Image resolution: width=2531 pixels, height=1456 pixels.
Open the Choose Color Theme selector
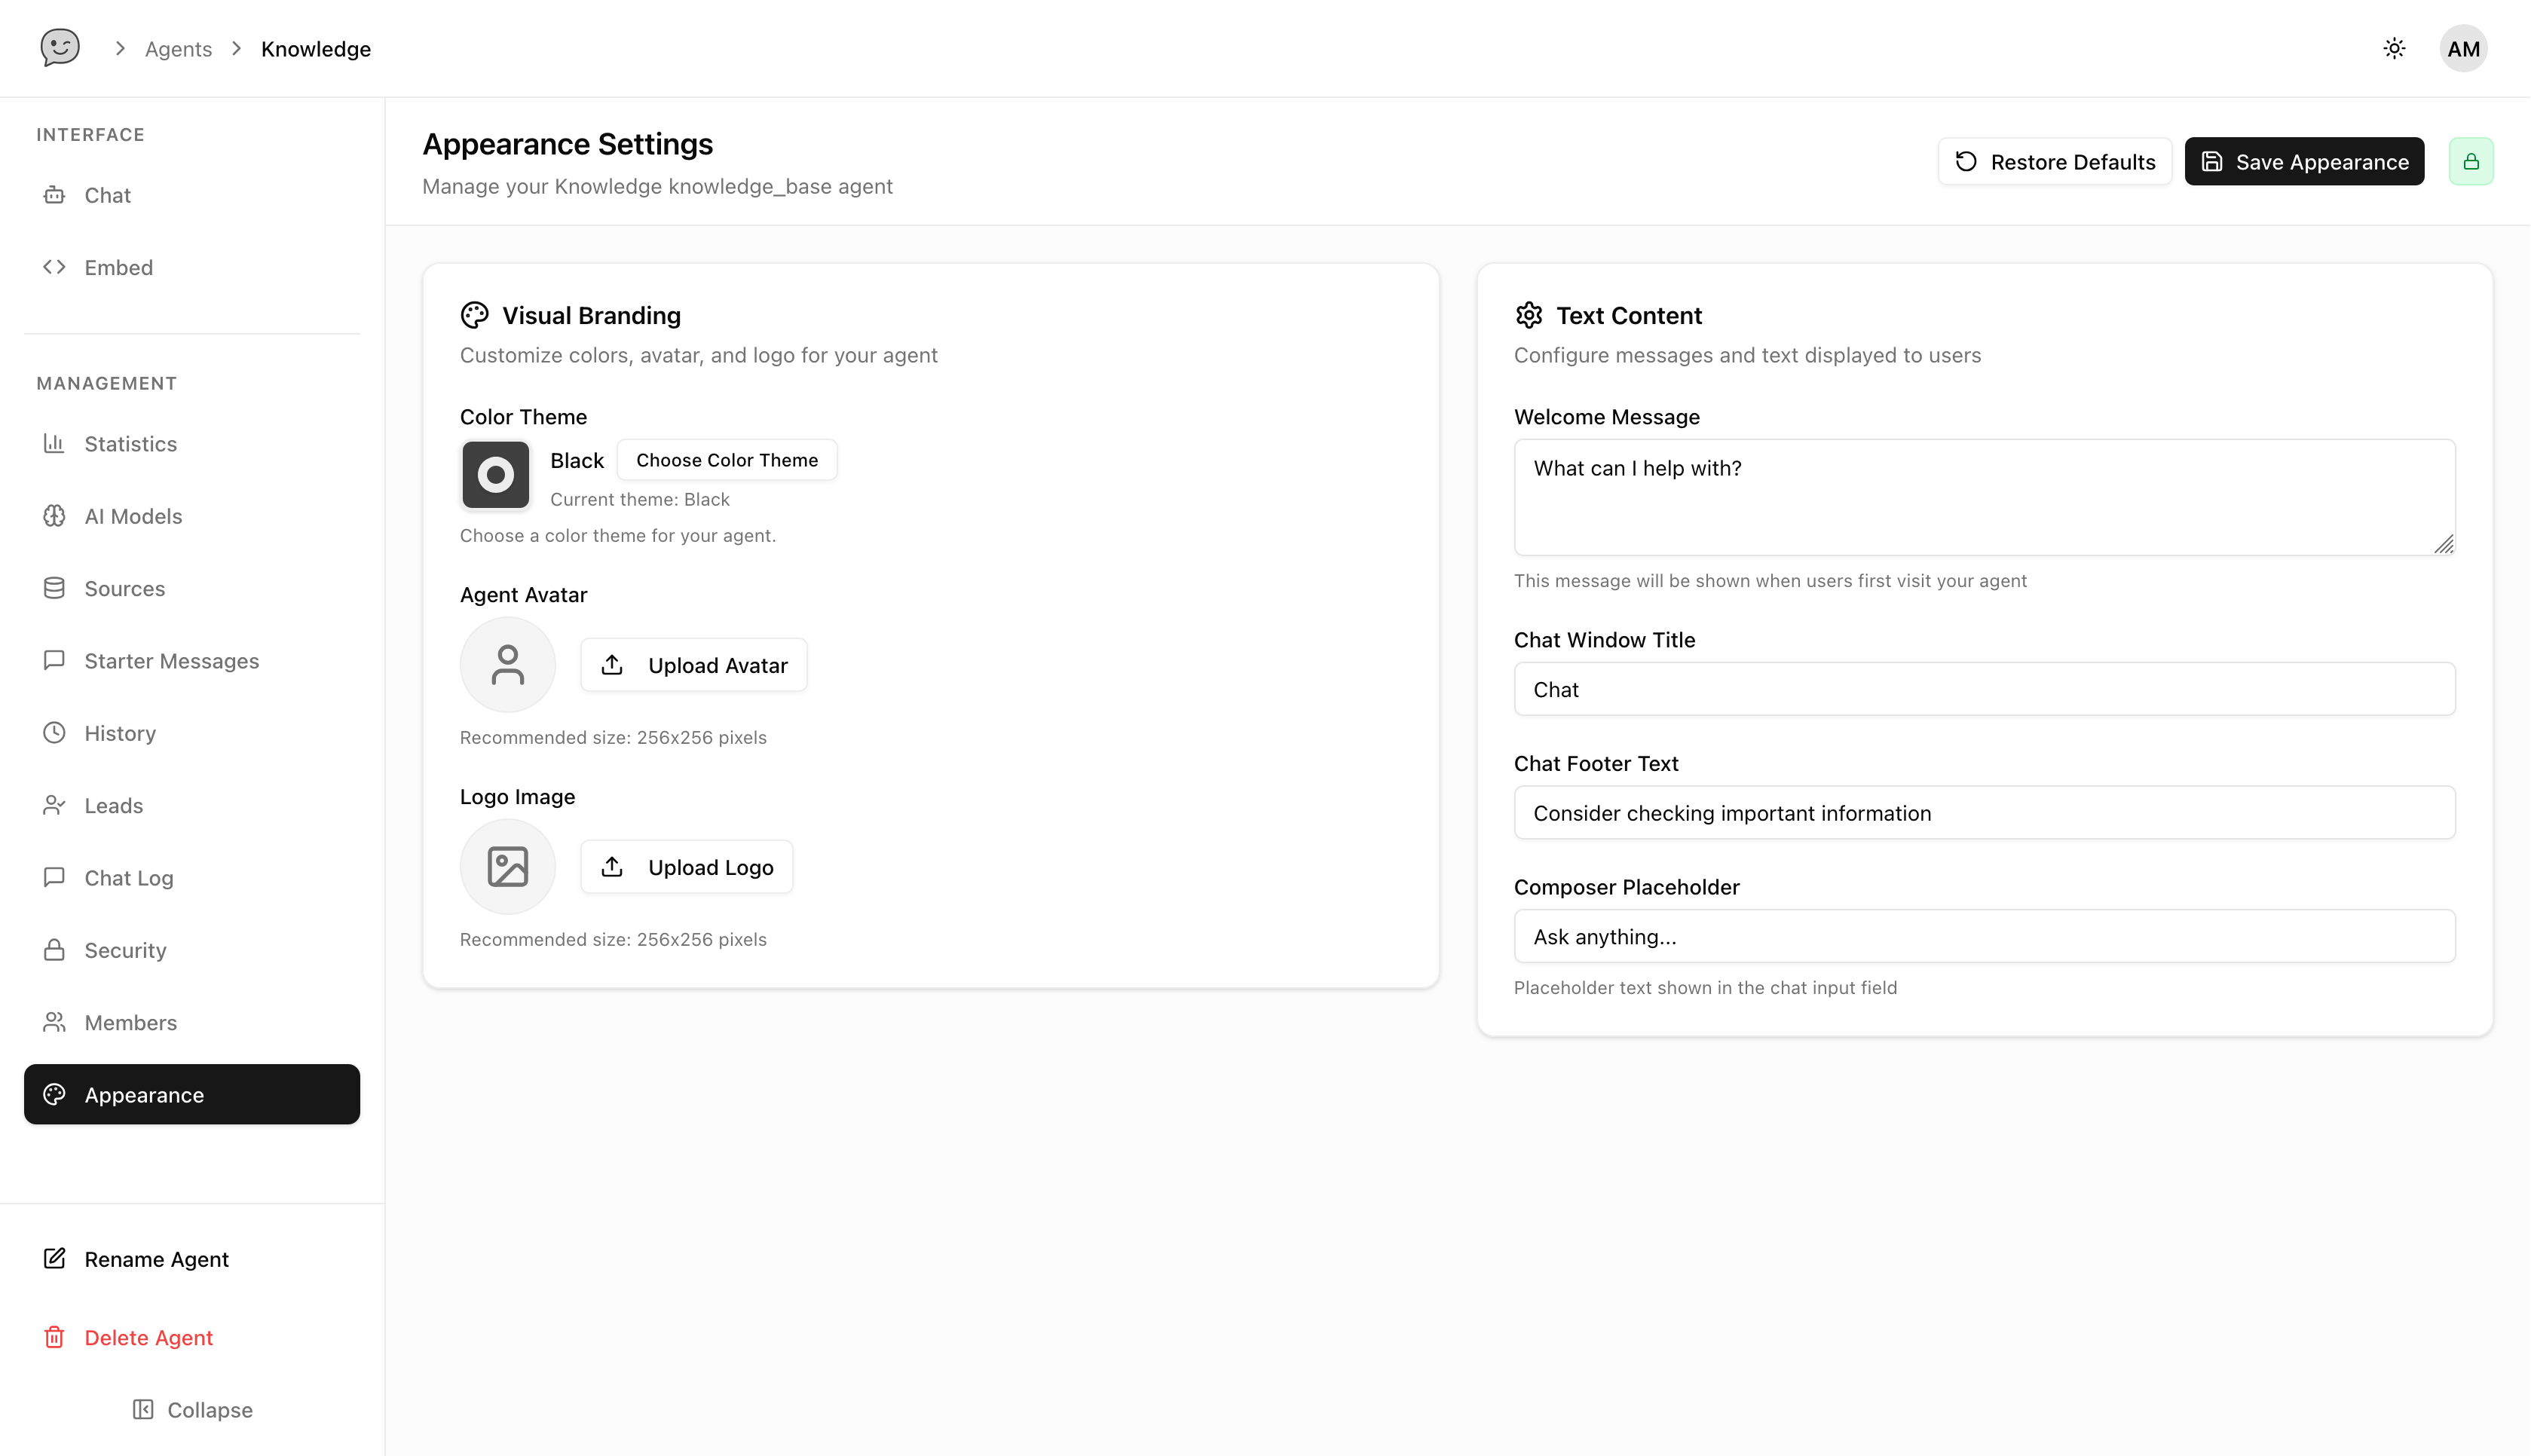tap(727, 459)
